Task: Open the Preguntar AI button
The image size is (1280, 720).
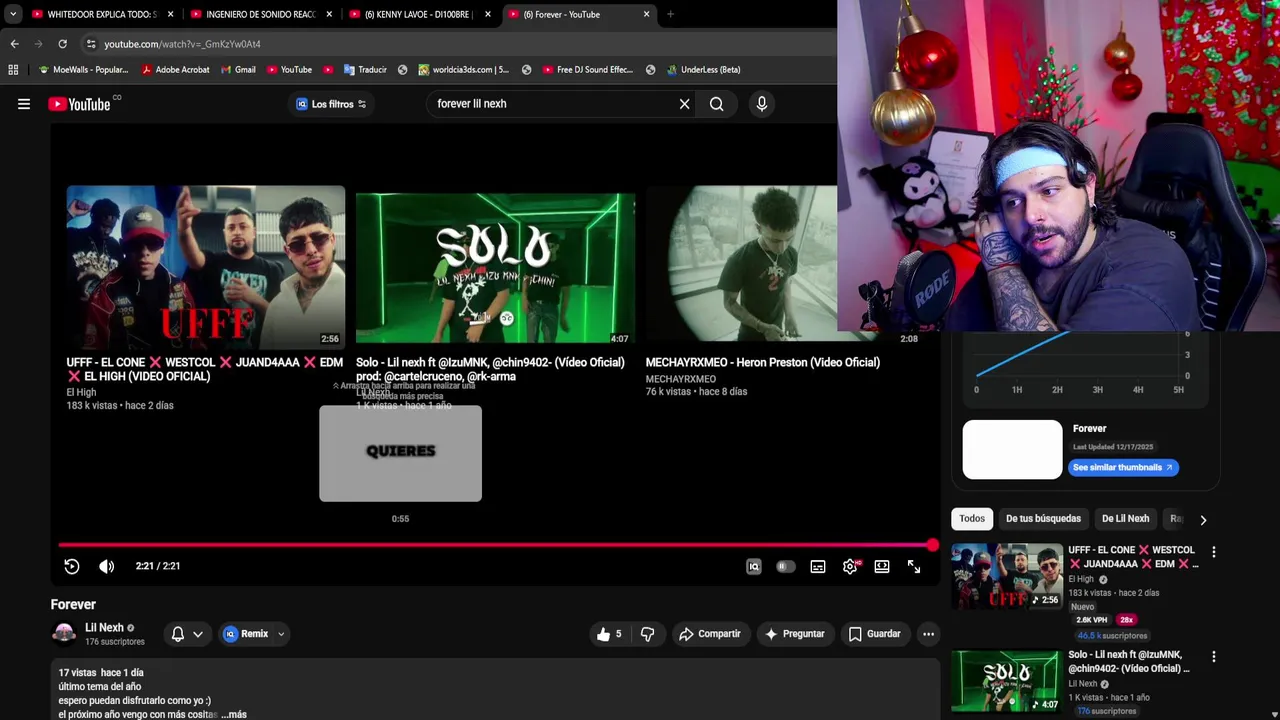Action: (x=794, y=634)
